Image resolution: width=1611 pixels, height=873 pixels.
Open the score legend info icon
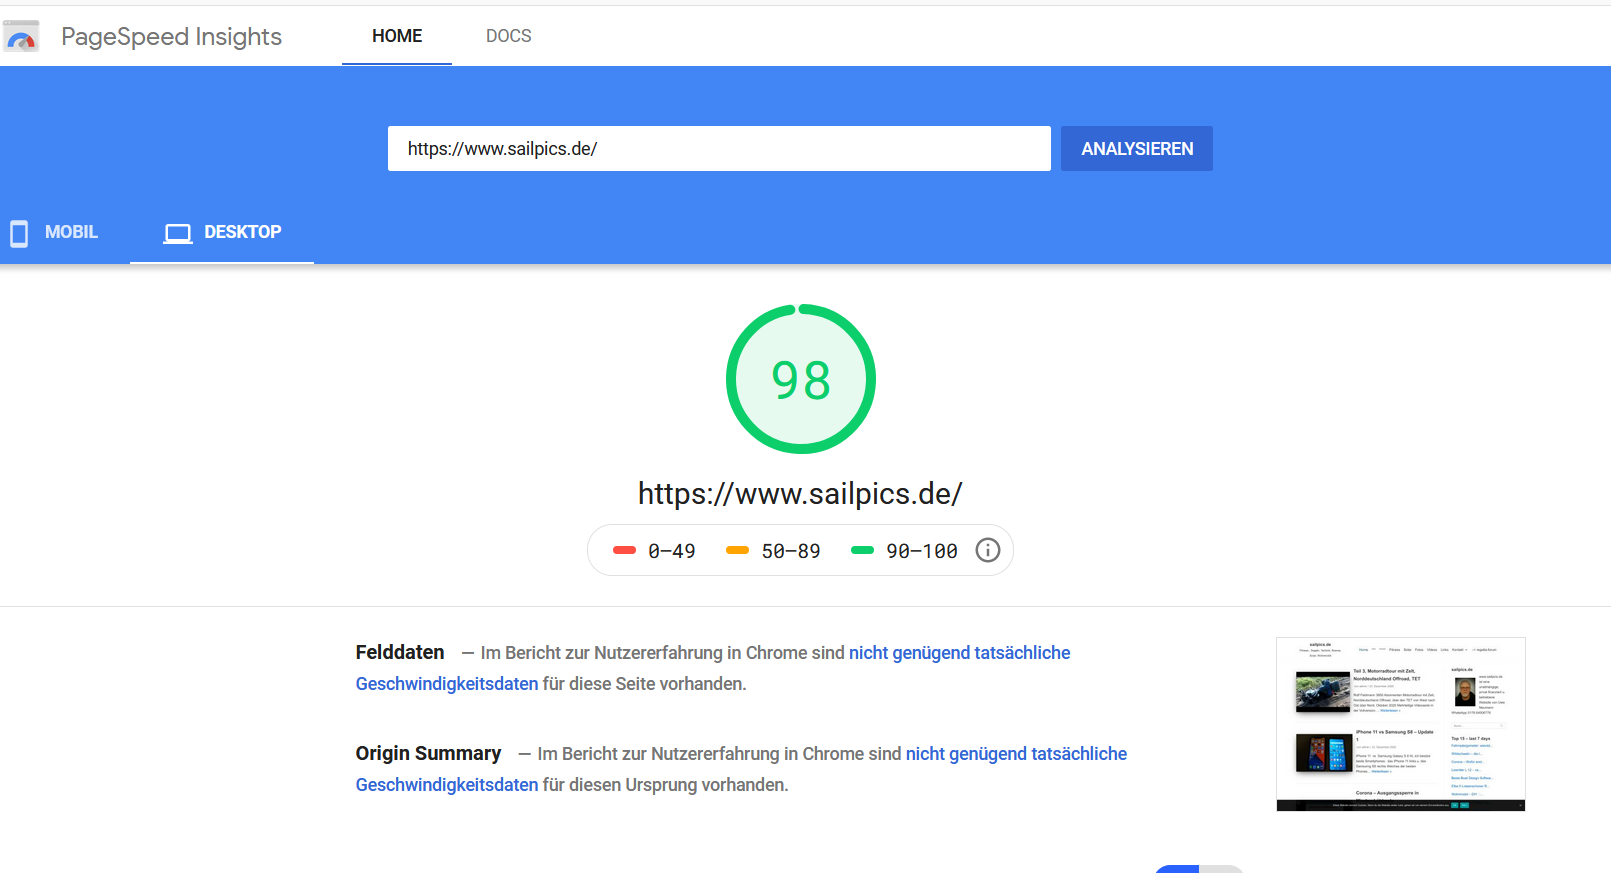point(988,550)
